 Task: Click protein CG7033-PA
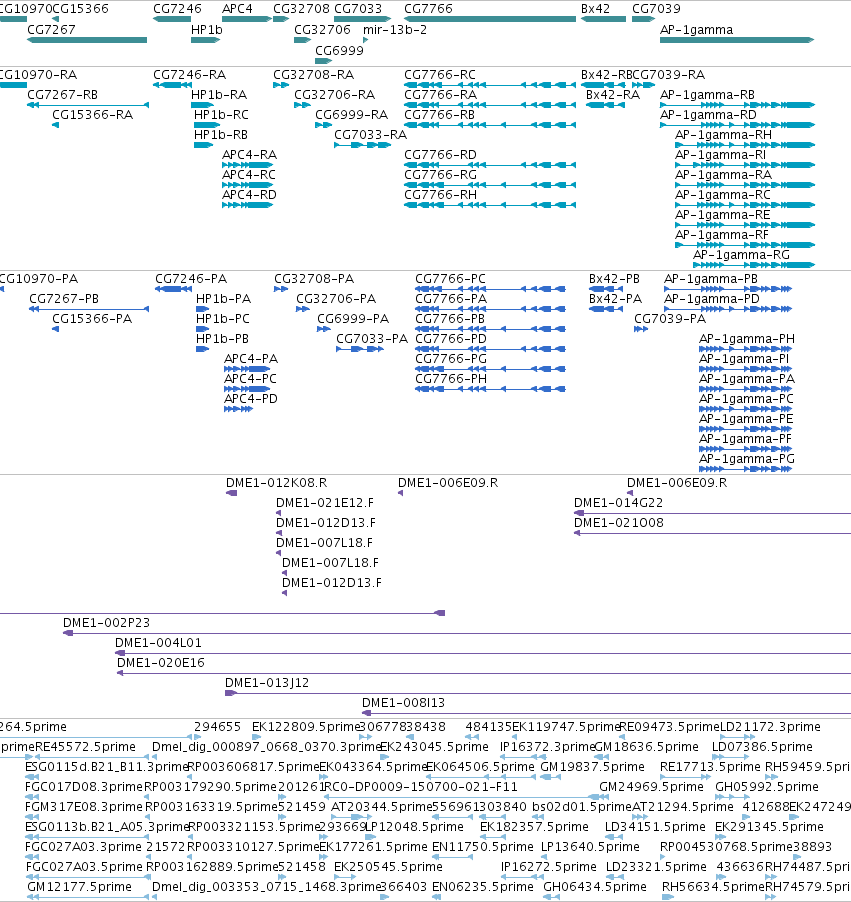(x=372, y=339)
